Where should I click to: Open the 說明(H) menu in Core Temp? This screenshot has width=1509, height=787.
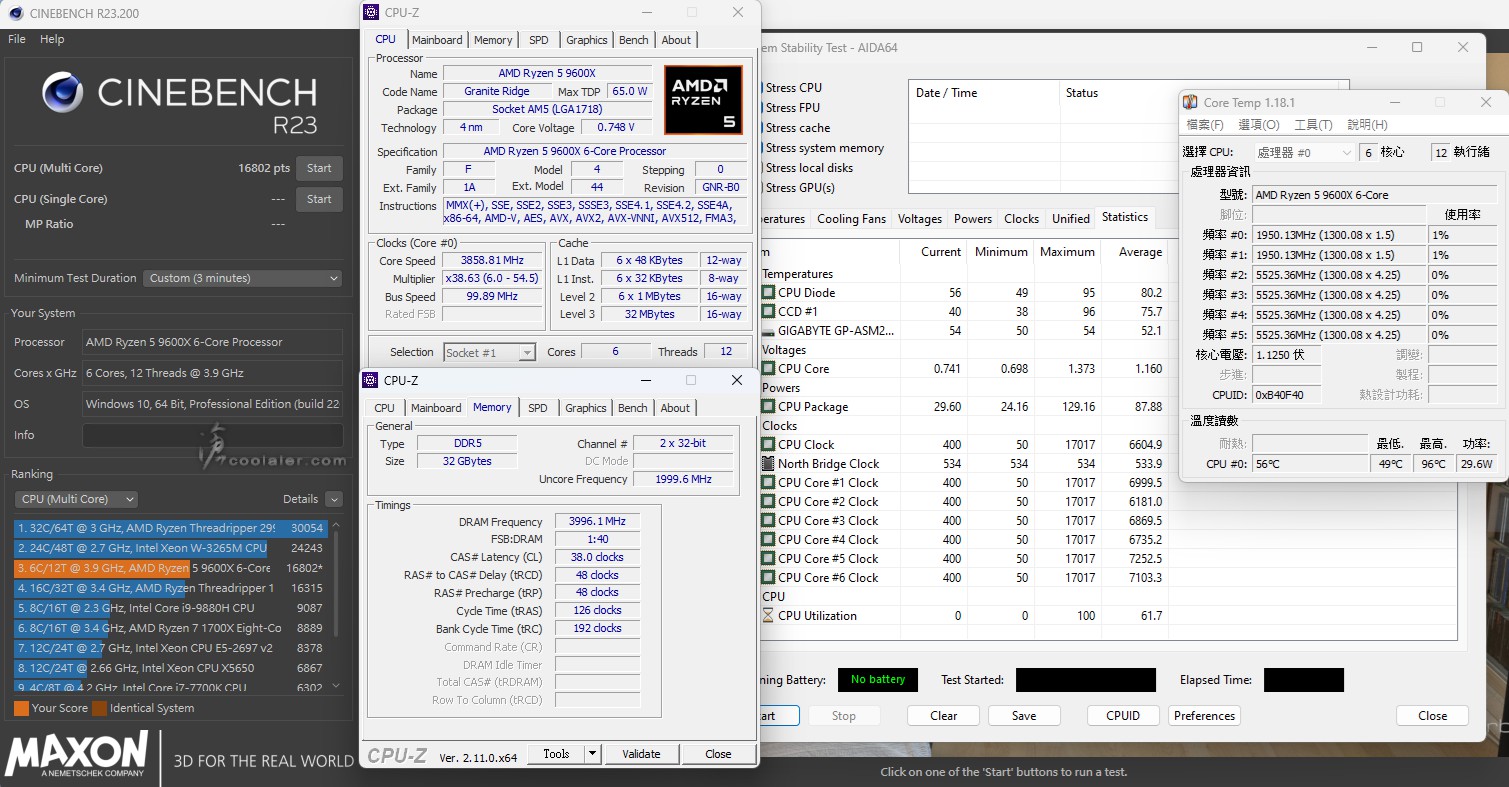tap(1367, 125)
